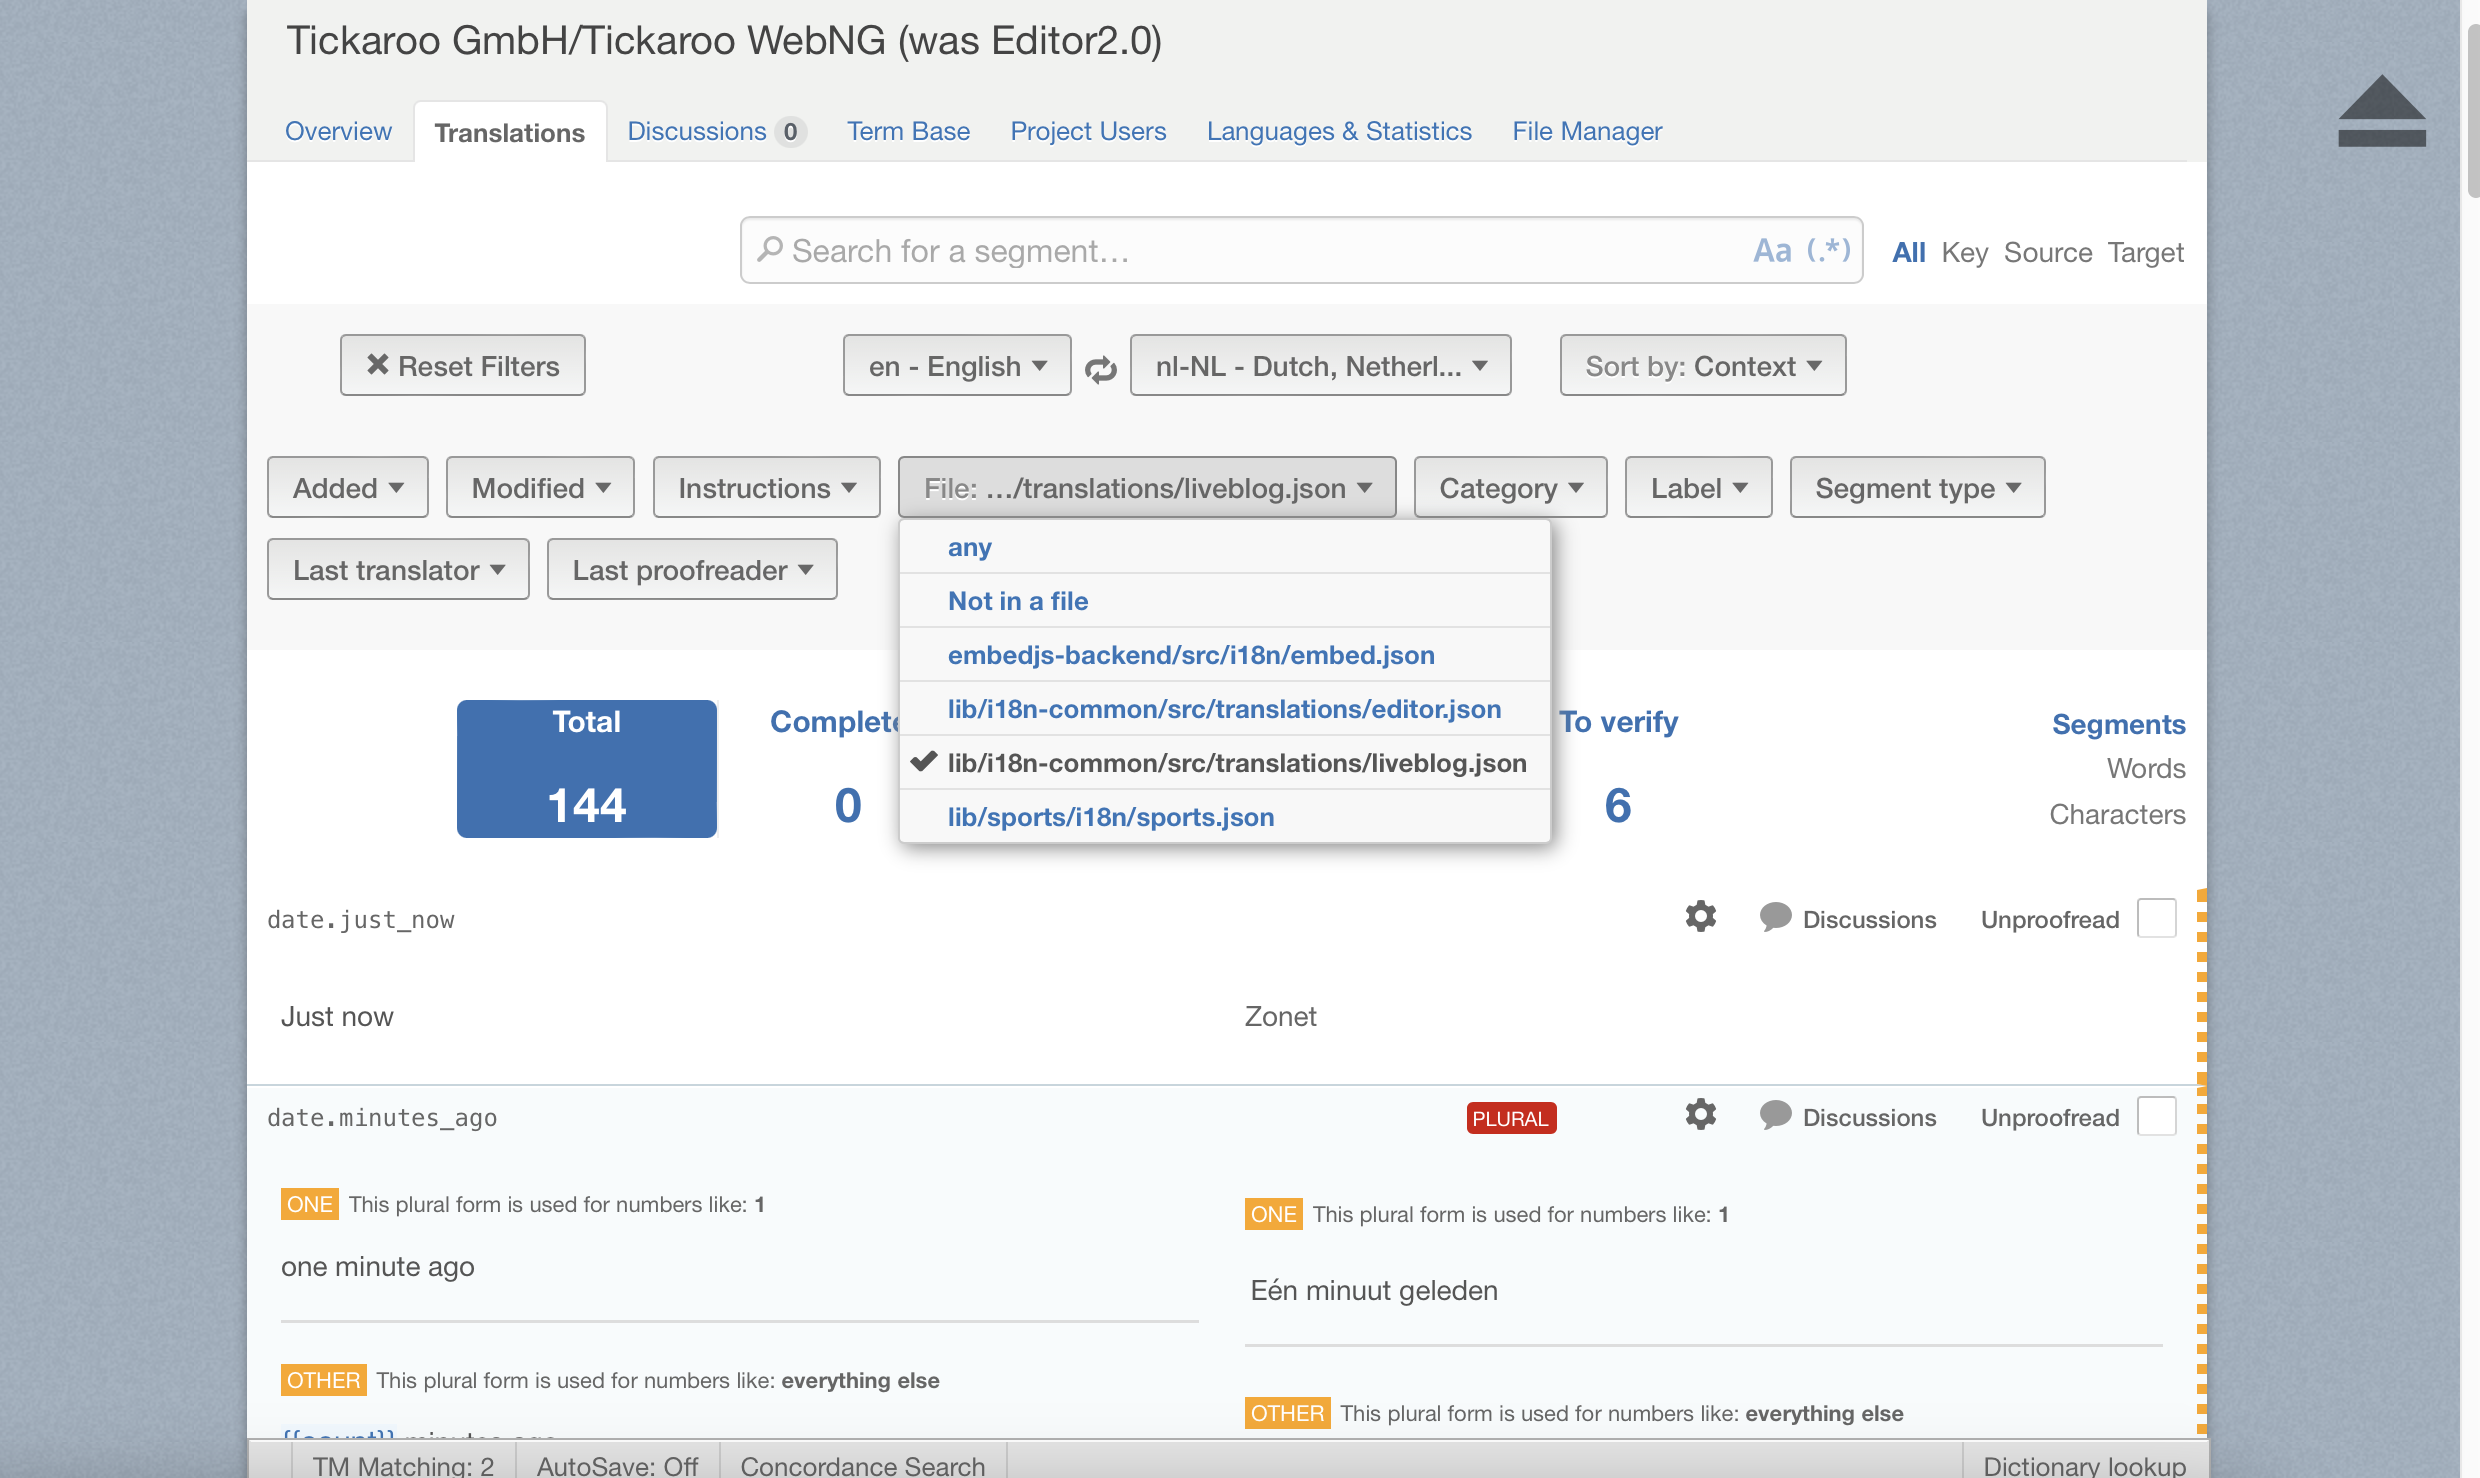Check Unproofread box for date.minutes_ago
The width and height of the screenshot is (2480, 1478).
(x=2156, y=1116)
